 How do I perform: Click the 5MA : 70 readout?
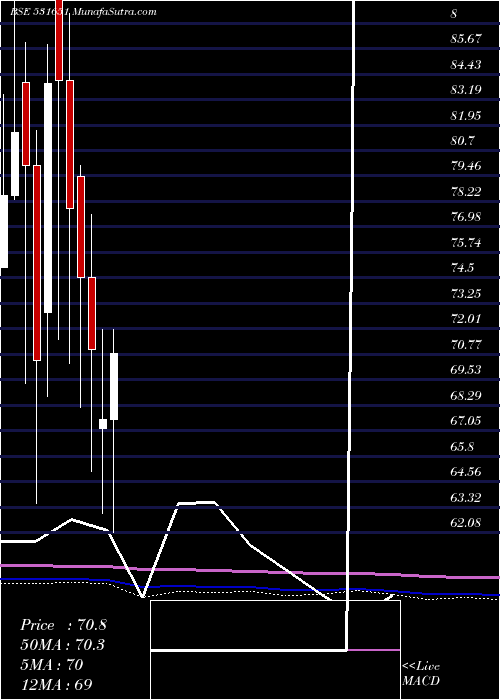tap(51, 665)
